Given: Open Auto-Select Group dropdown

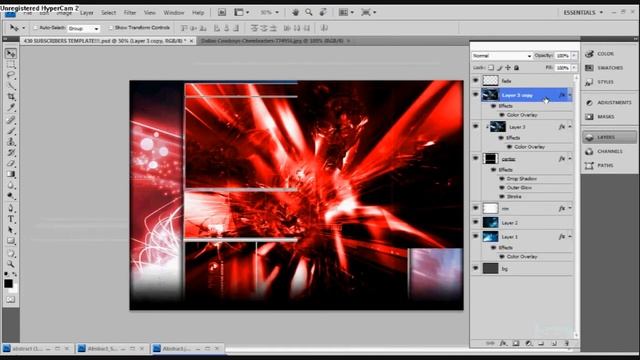Looking at the screenshot, I should [x=84, y=28].
